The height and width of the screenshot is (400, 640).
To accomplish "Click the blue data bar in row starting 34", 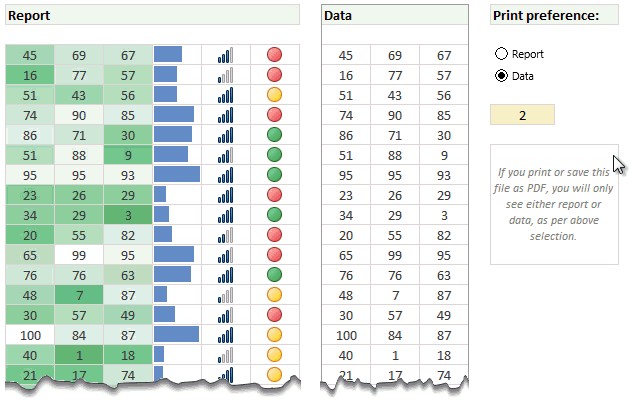I will pos(161,214).
